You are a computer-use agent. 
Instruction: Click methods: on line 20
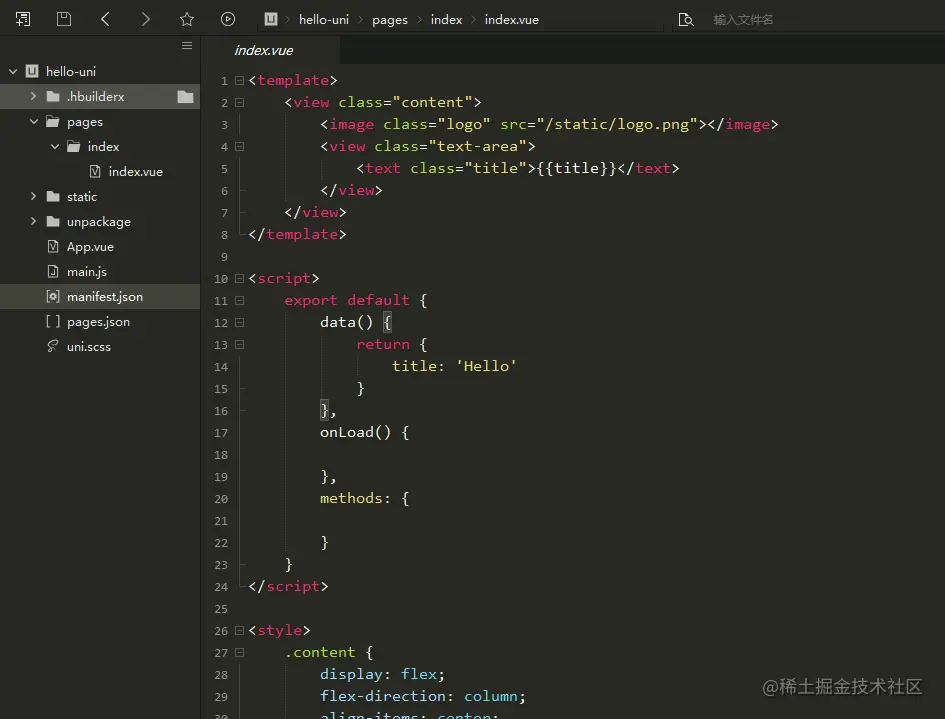356,498
